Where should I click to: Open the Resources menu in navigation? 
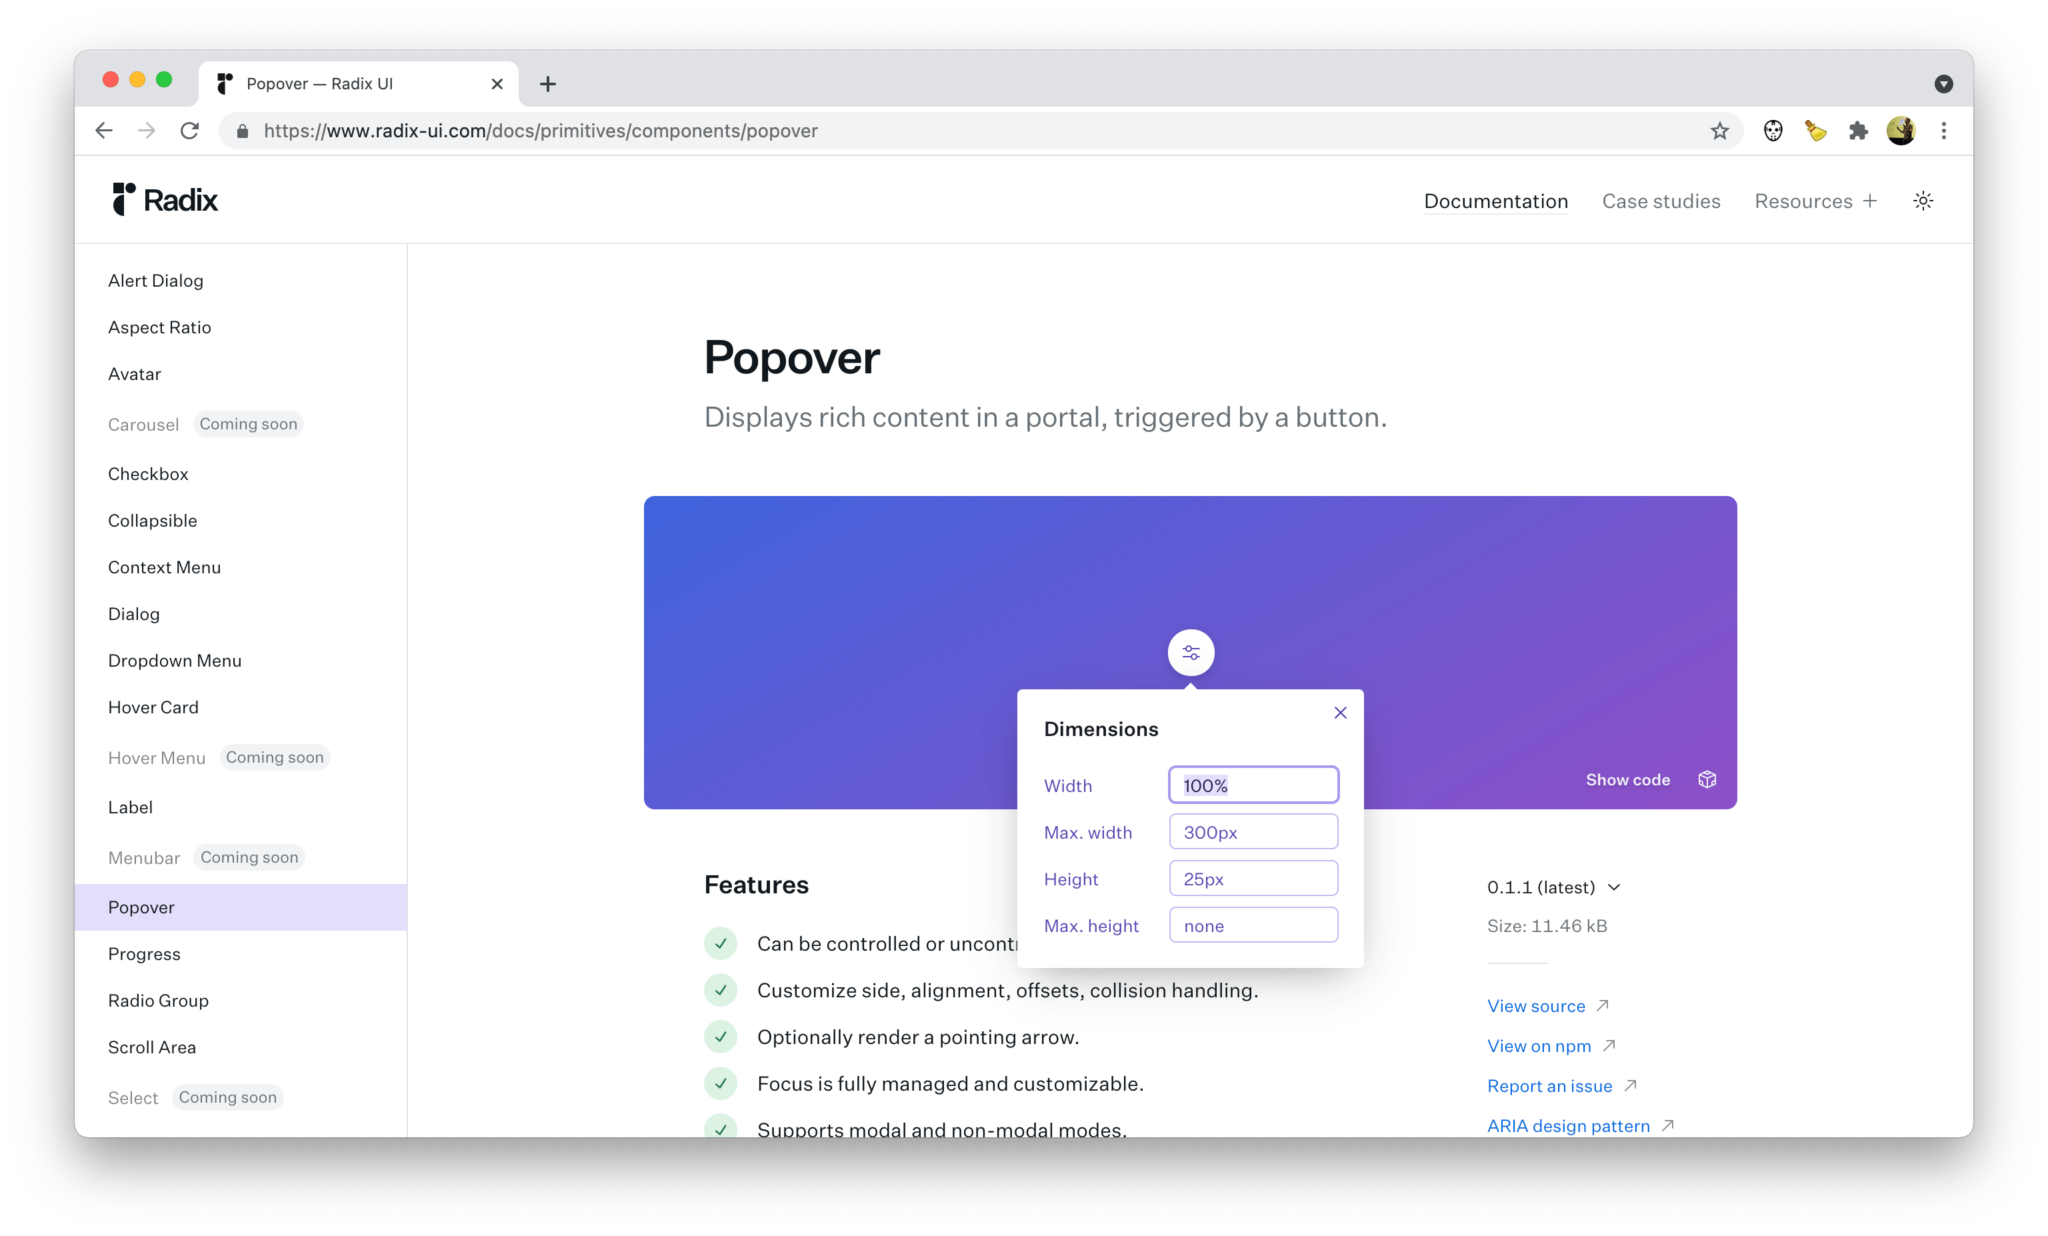click(1814, 200)
